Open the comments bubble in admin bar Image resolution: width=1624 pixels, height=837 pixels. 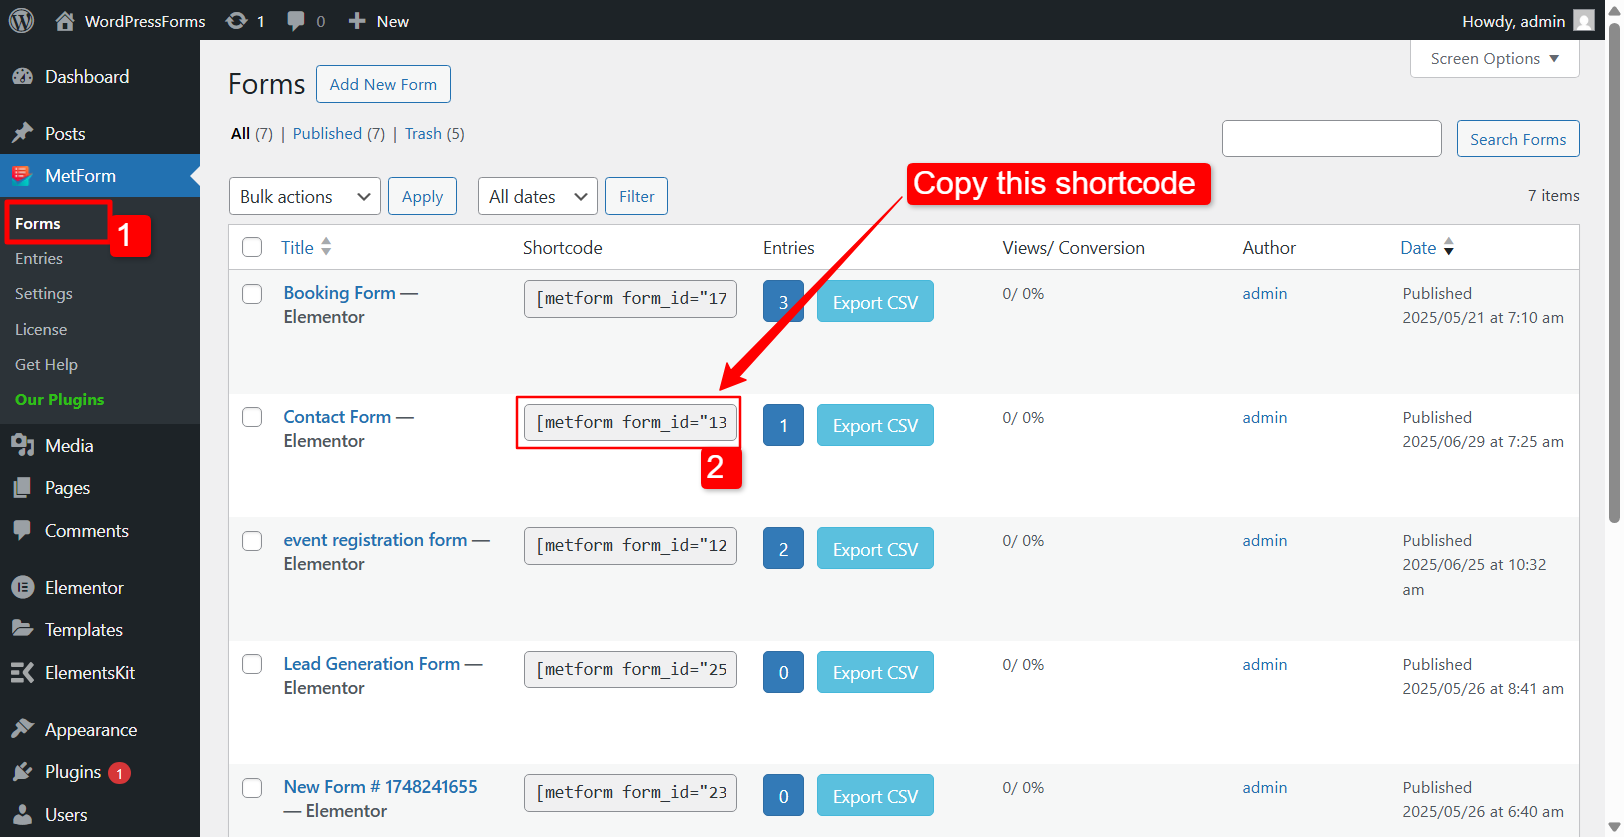pyautogui.click(x=296, y=21)
